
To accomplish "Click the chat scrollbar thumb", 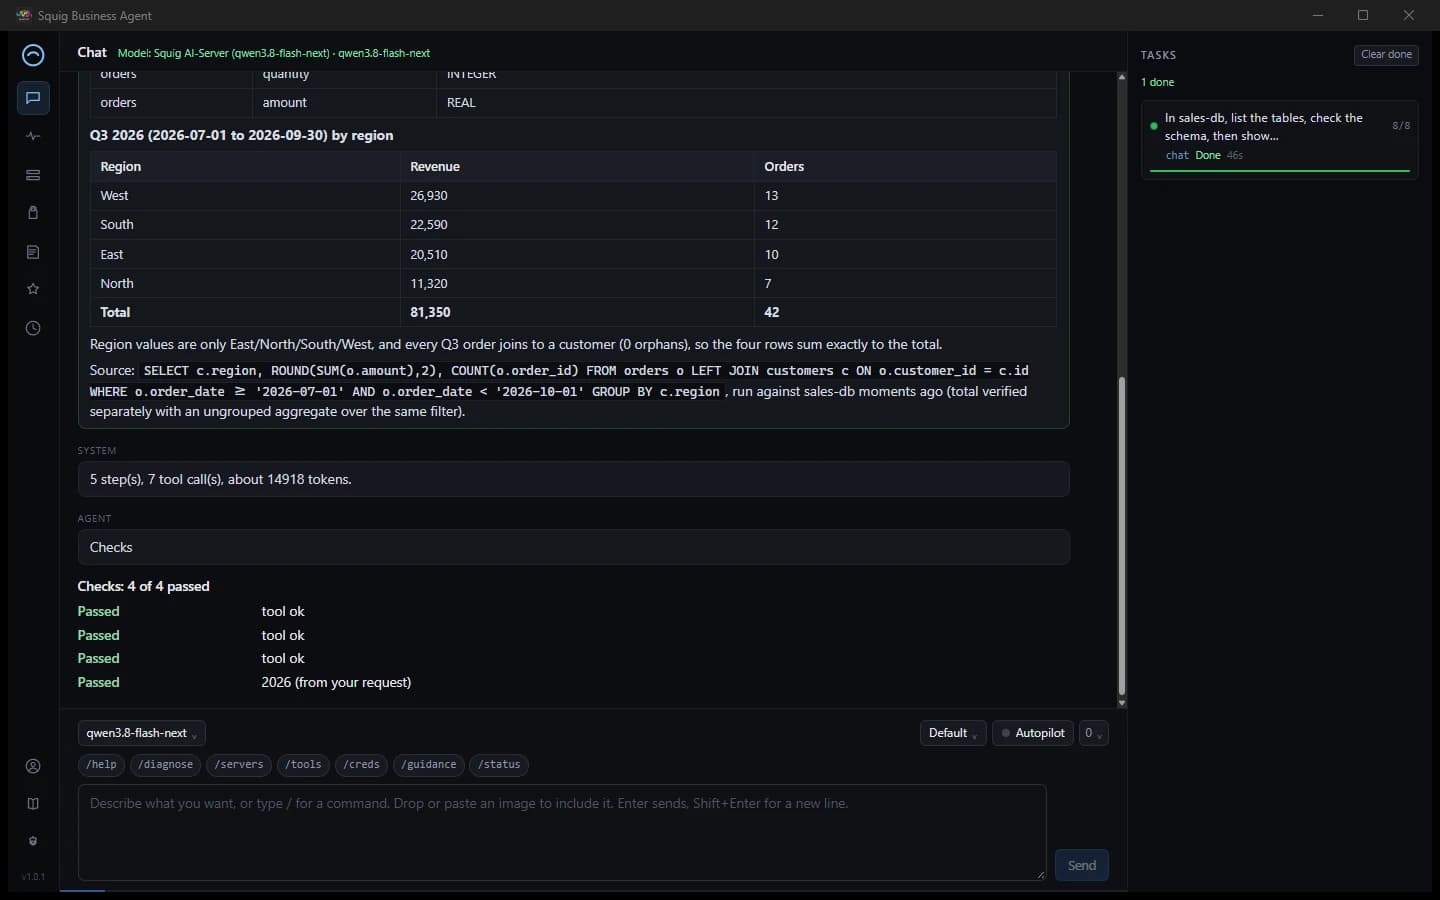I will click(x=1122, y=536).
